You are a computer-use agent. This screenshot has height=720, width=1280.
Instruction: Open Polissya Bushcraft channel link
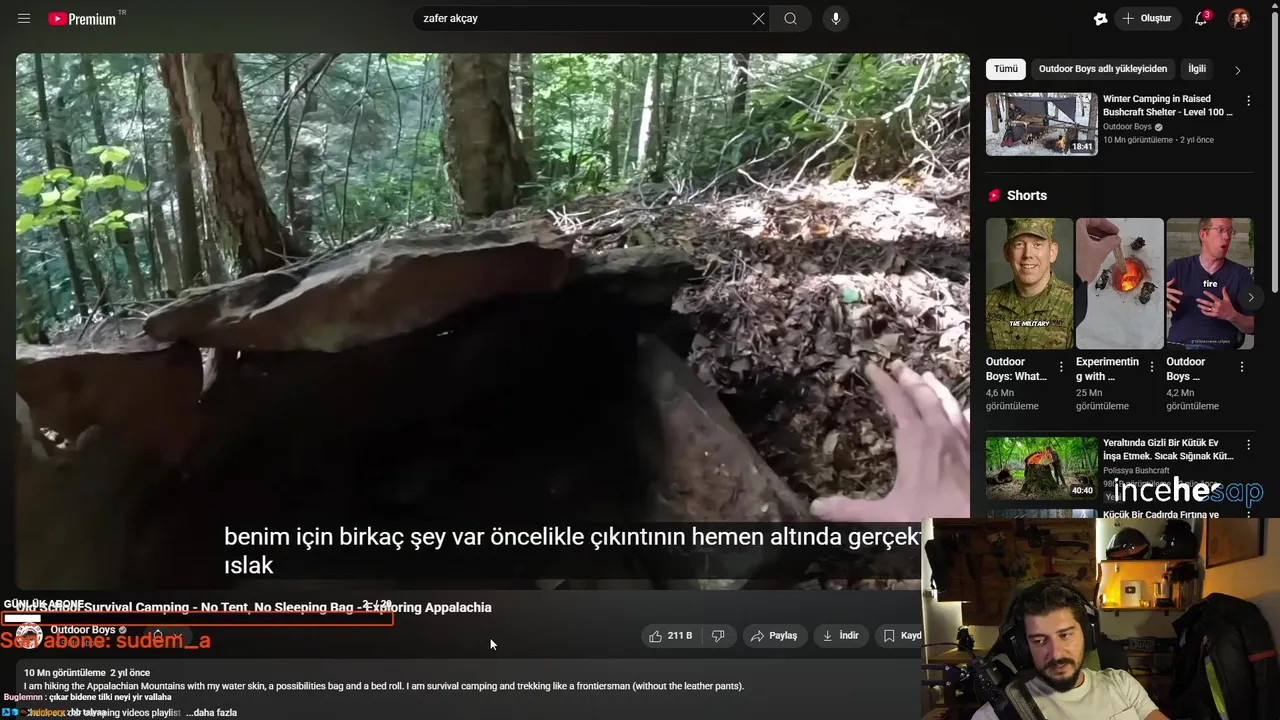1136,471
